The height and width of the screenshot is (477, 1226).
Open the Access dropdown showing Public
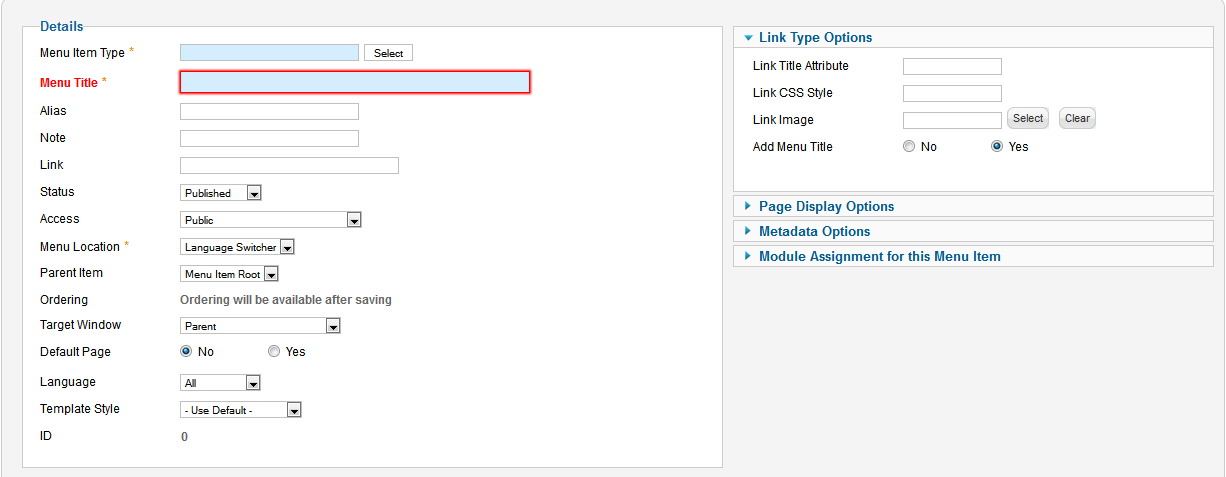[271, 220]
